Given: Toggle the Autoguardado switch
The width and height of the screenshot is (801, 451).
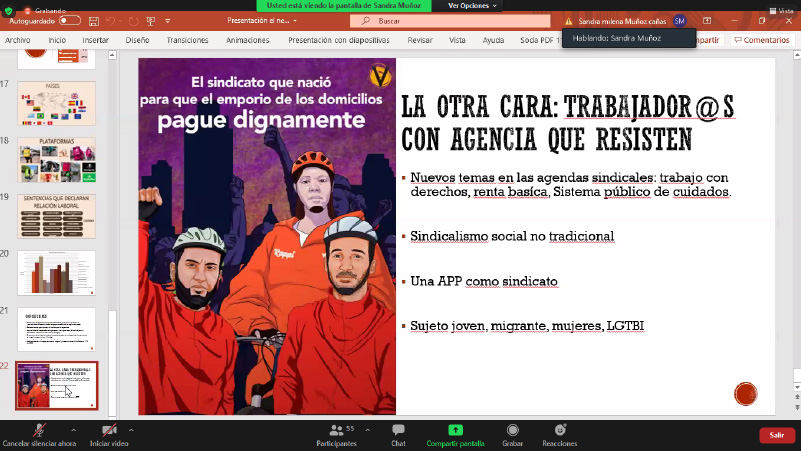Looking at the screenshot, I should pyautogui.click(x=69, y=21).
